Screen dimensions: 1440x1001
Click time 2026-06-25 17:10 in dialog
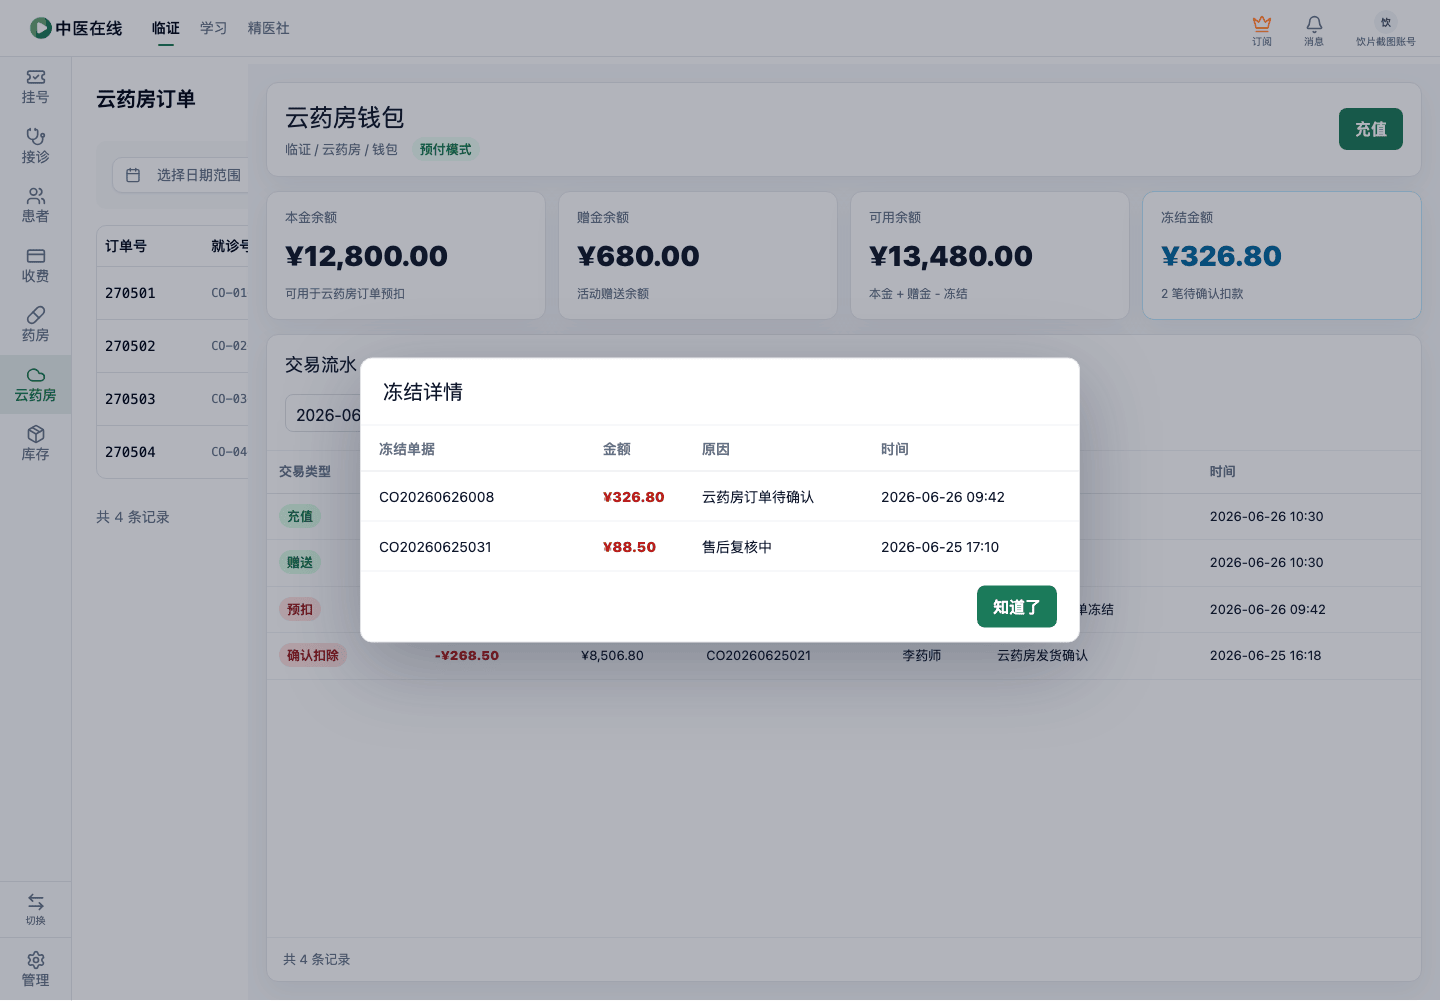point(940,547)
